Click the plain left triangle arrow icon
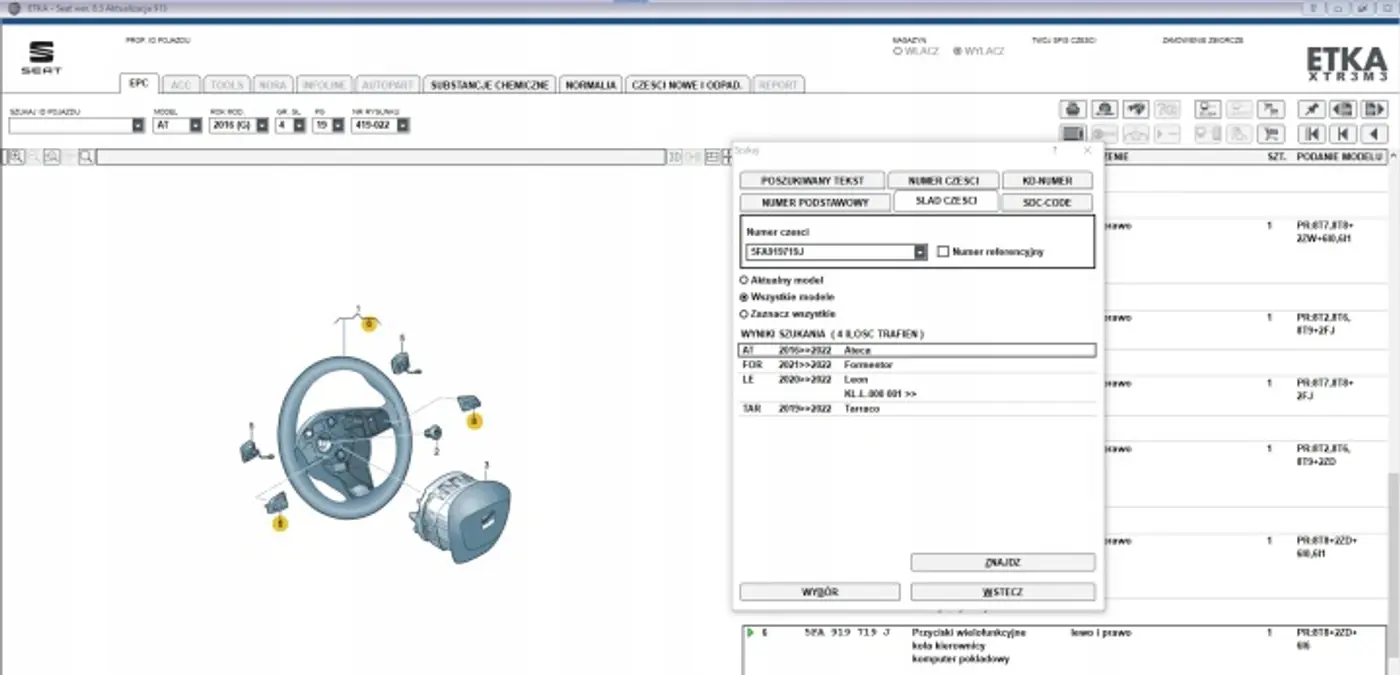This screenshot has width=1400, height=675. pyautogui.click(x=1374, y=134)
